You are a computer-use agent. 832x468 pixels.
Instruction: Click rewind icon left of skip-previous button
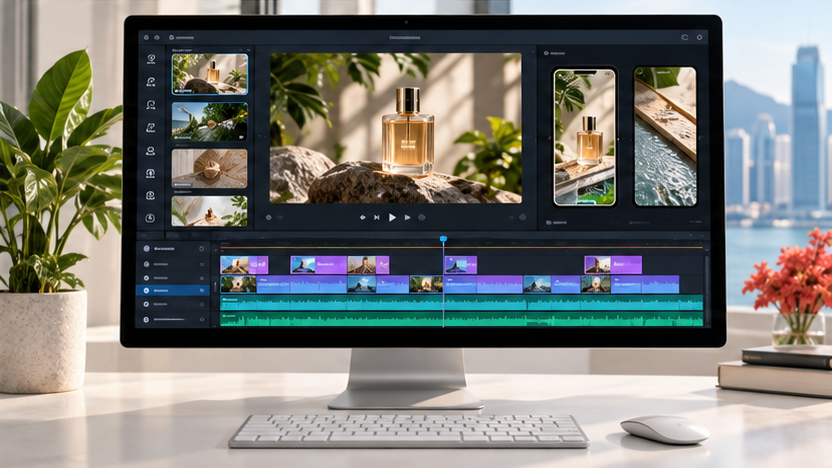pyautogui.click(x=363, y=218)
